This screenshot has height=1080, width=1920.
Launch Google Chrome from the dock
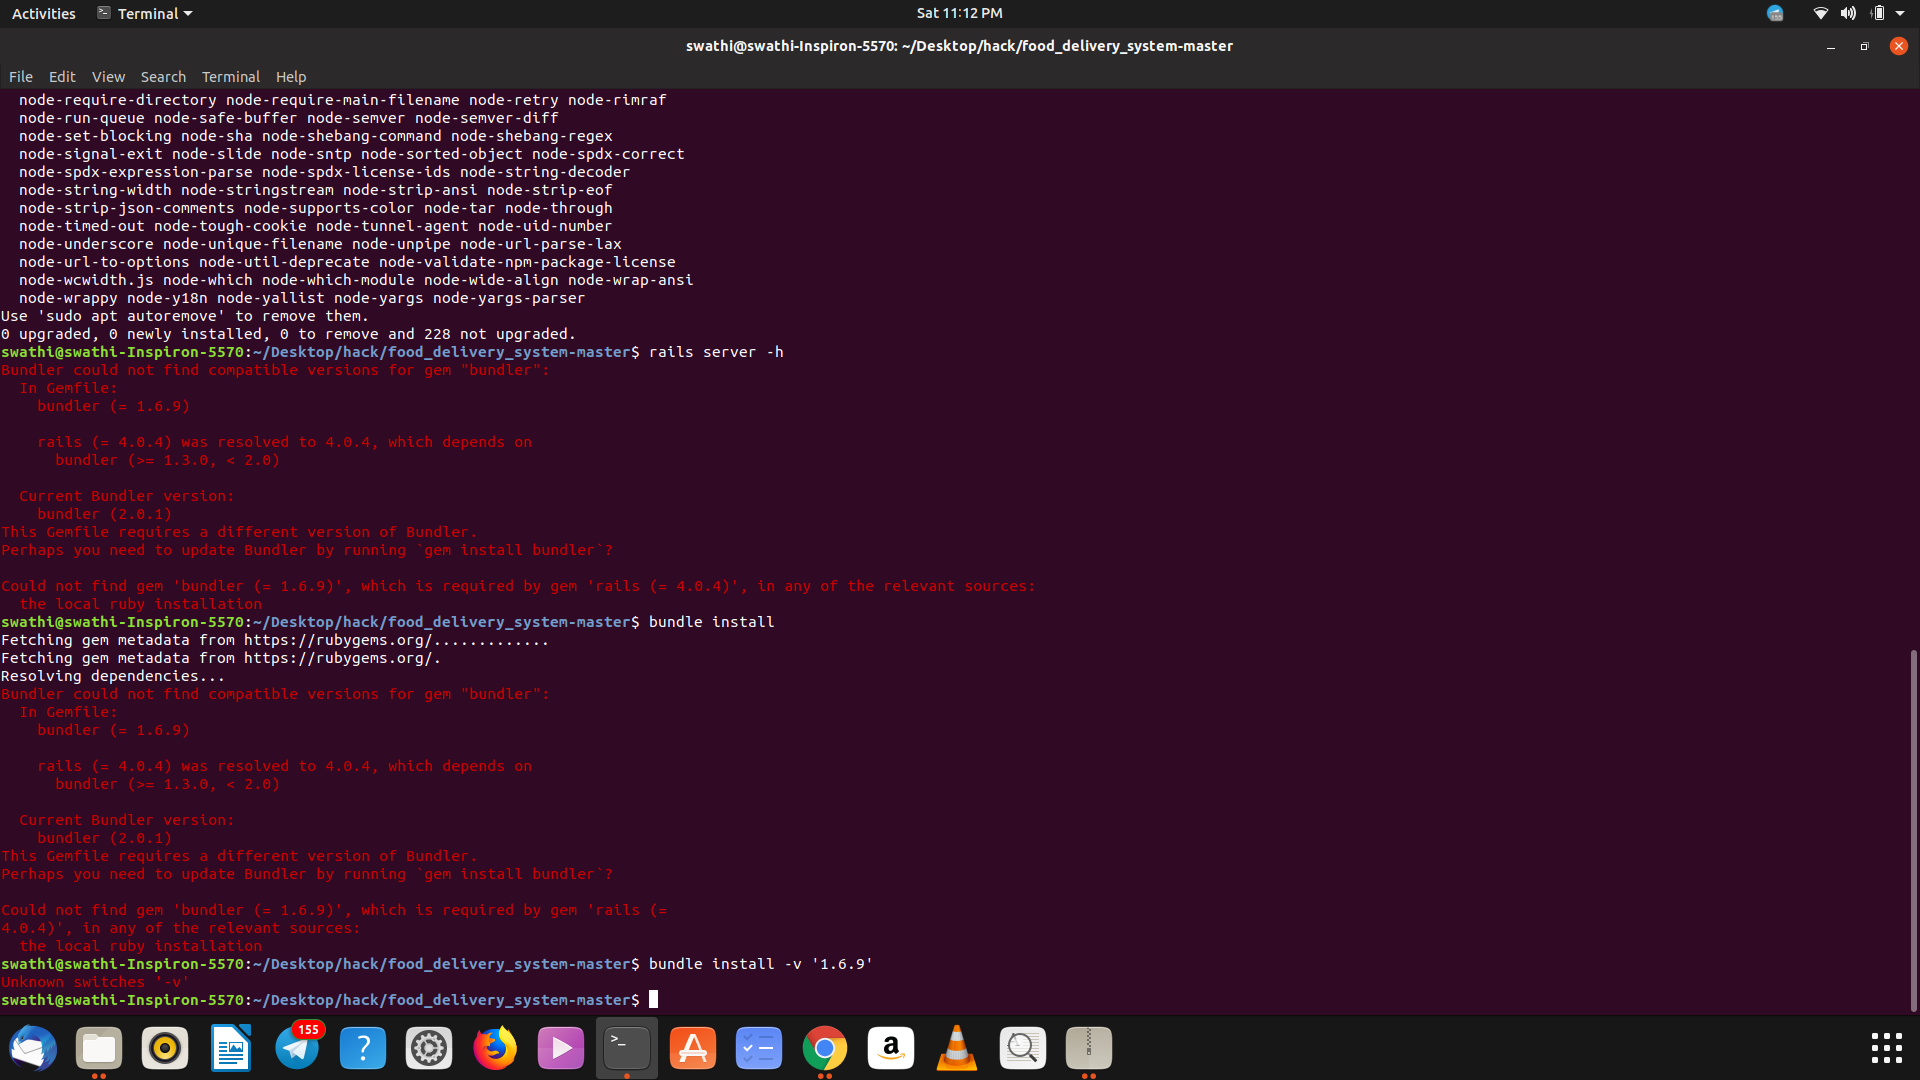click(825, 1048)
